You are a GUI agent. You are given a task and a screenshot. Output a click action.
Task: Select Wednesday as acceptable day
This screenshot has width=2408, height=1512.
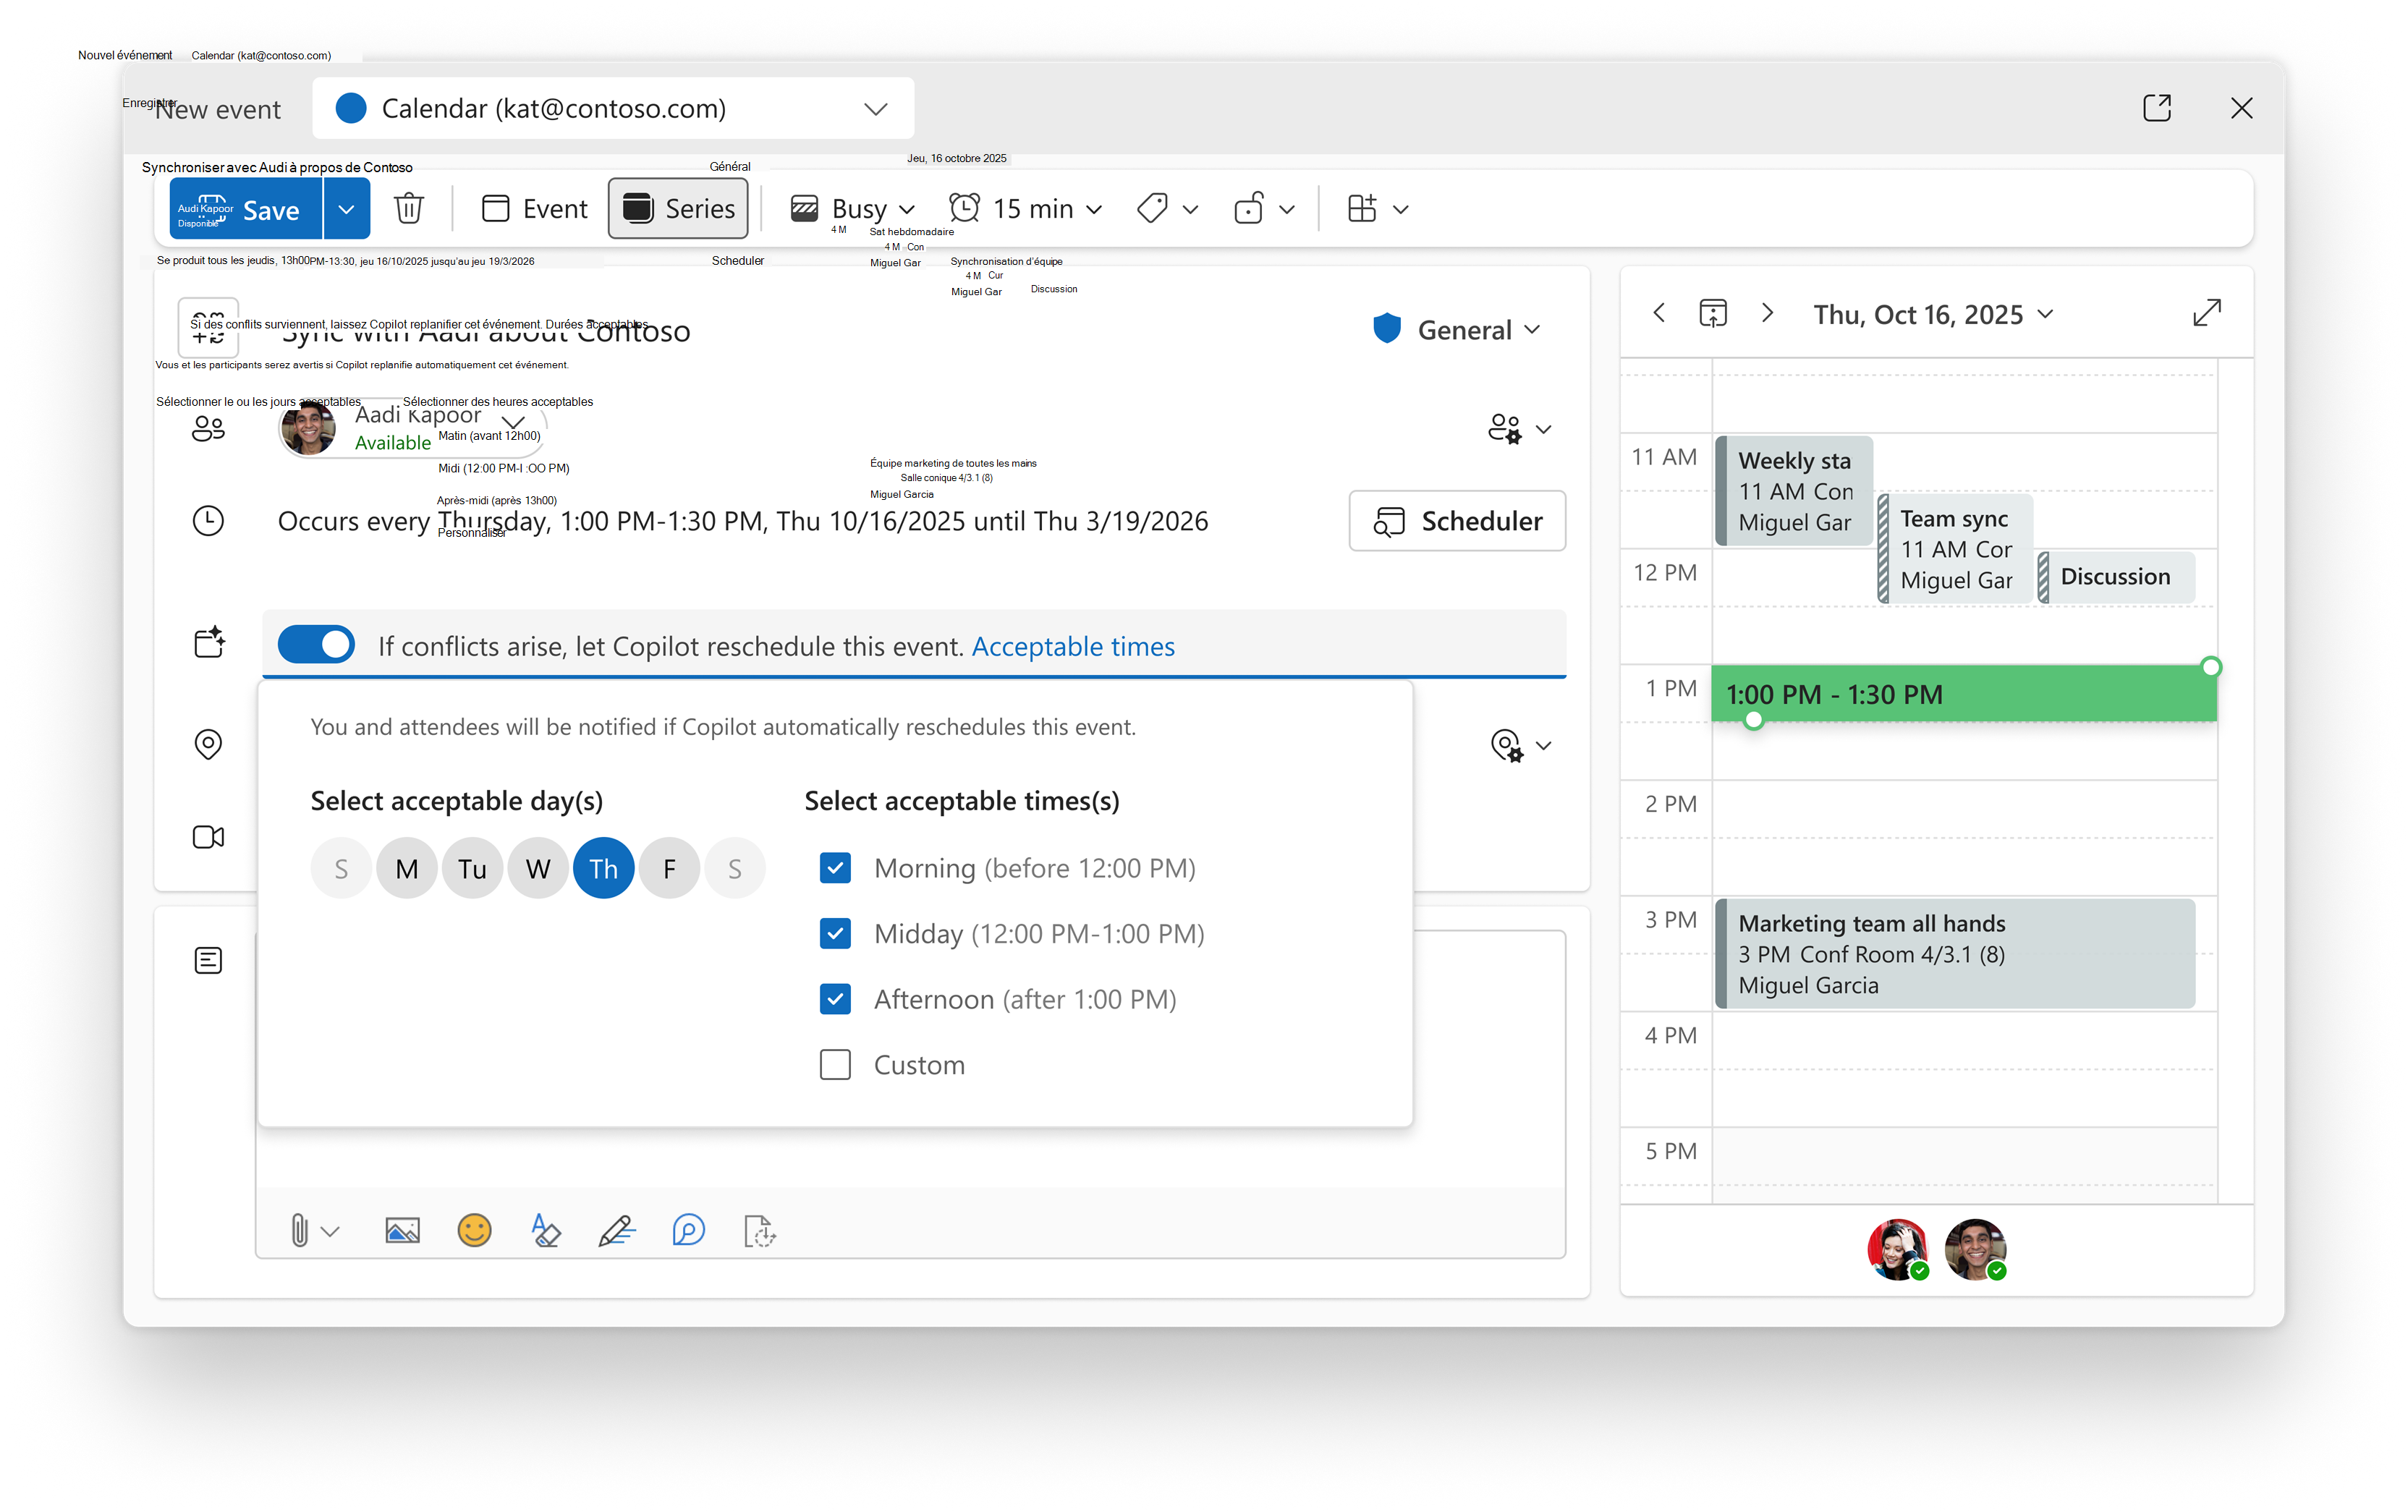click(538, 868)
